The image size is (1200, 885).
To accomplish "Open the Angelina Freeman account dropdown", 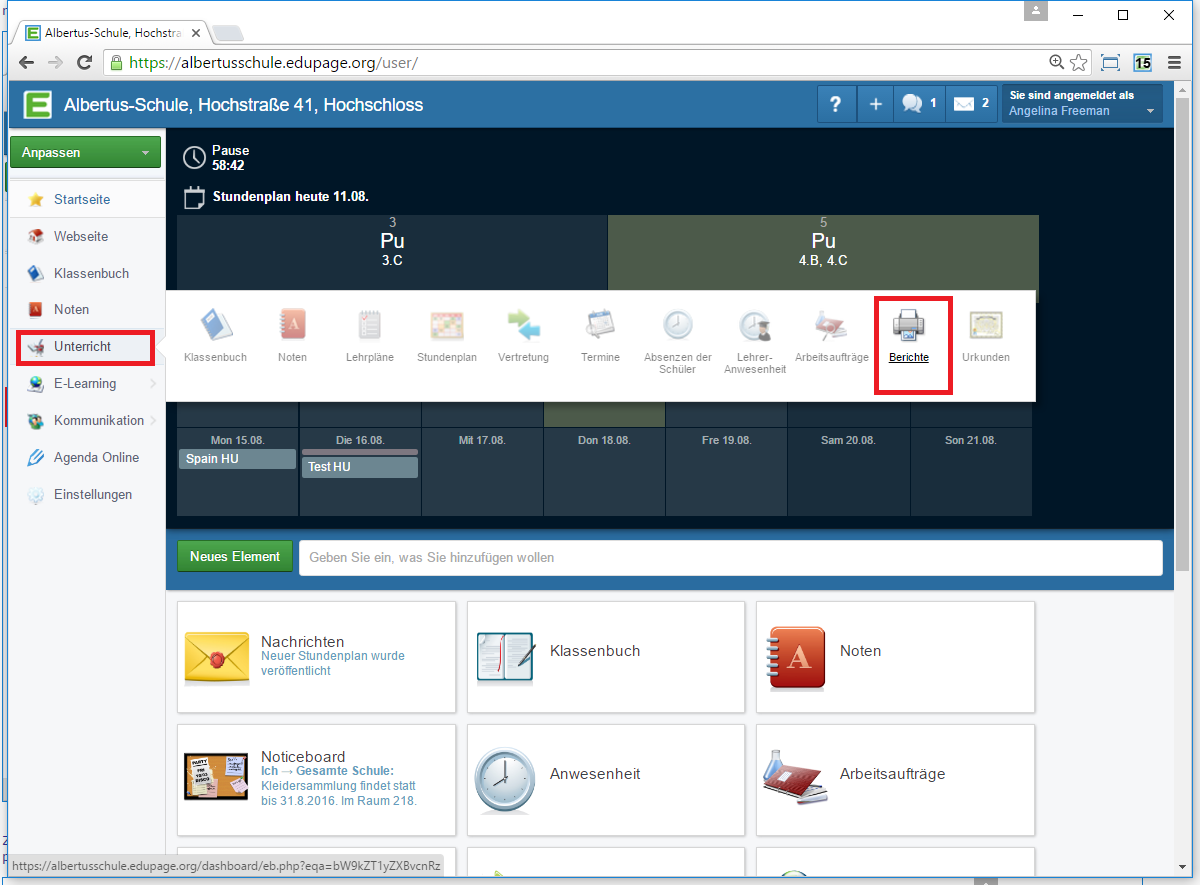I will point(1082,104).
